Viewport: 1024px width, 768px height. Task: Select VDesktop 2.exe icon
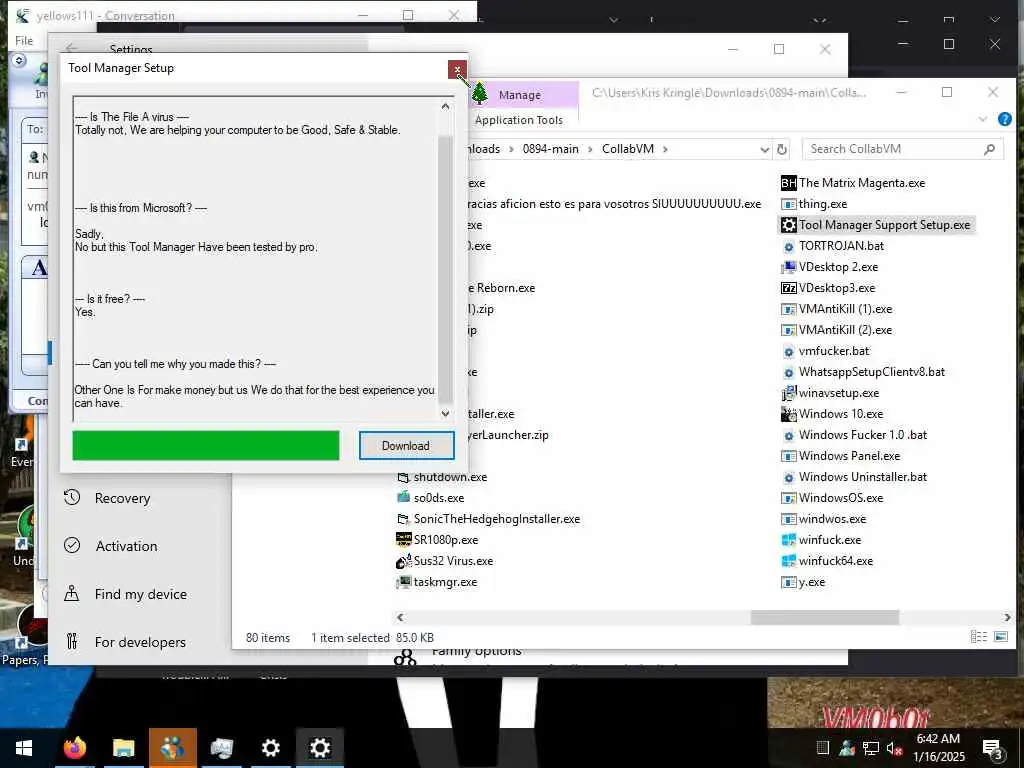[788, 266]
